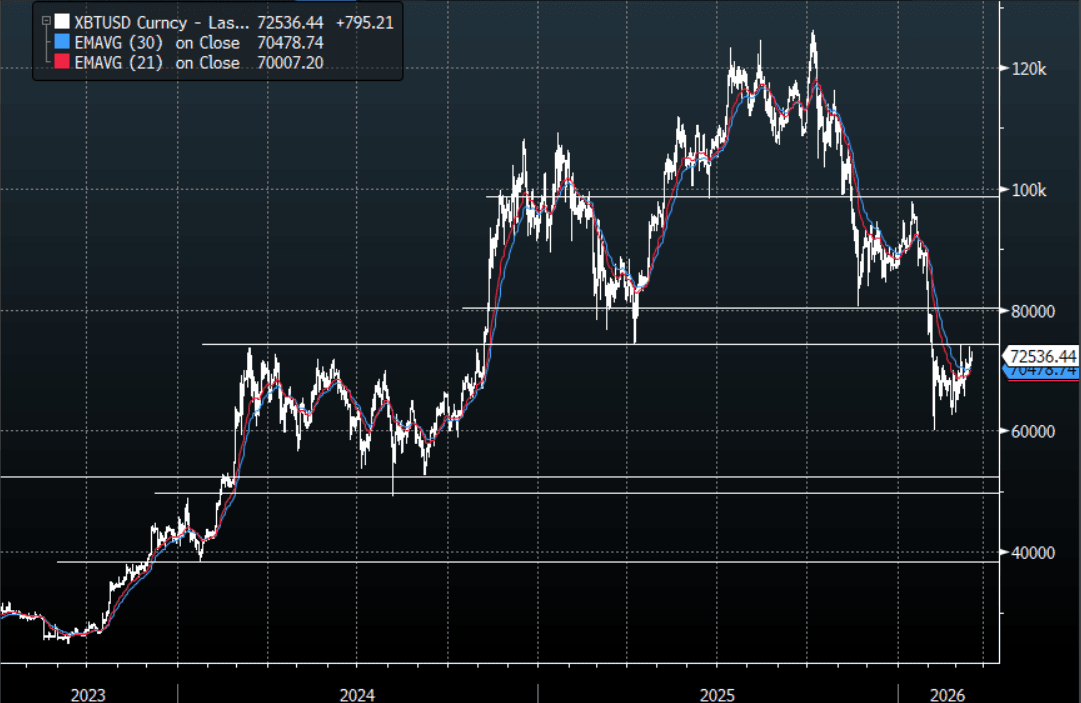Image resolution: width=1081 pixels, height=703 pixels.
Task: Click the 100k price axis label
Action: [x=1028, y=190]
